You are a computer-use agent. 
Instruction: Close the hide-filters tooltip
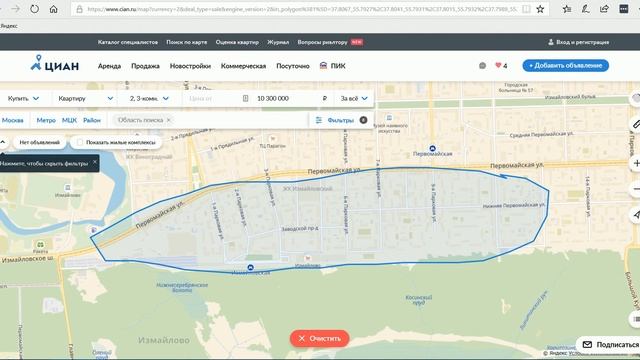click(95, 162)
